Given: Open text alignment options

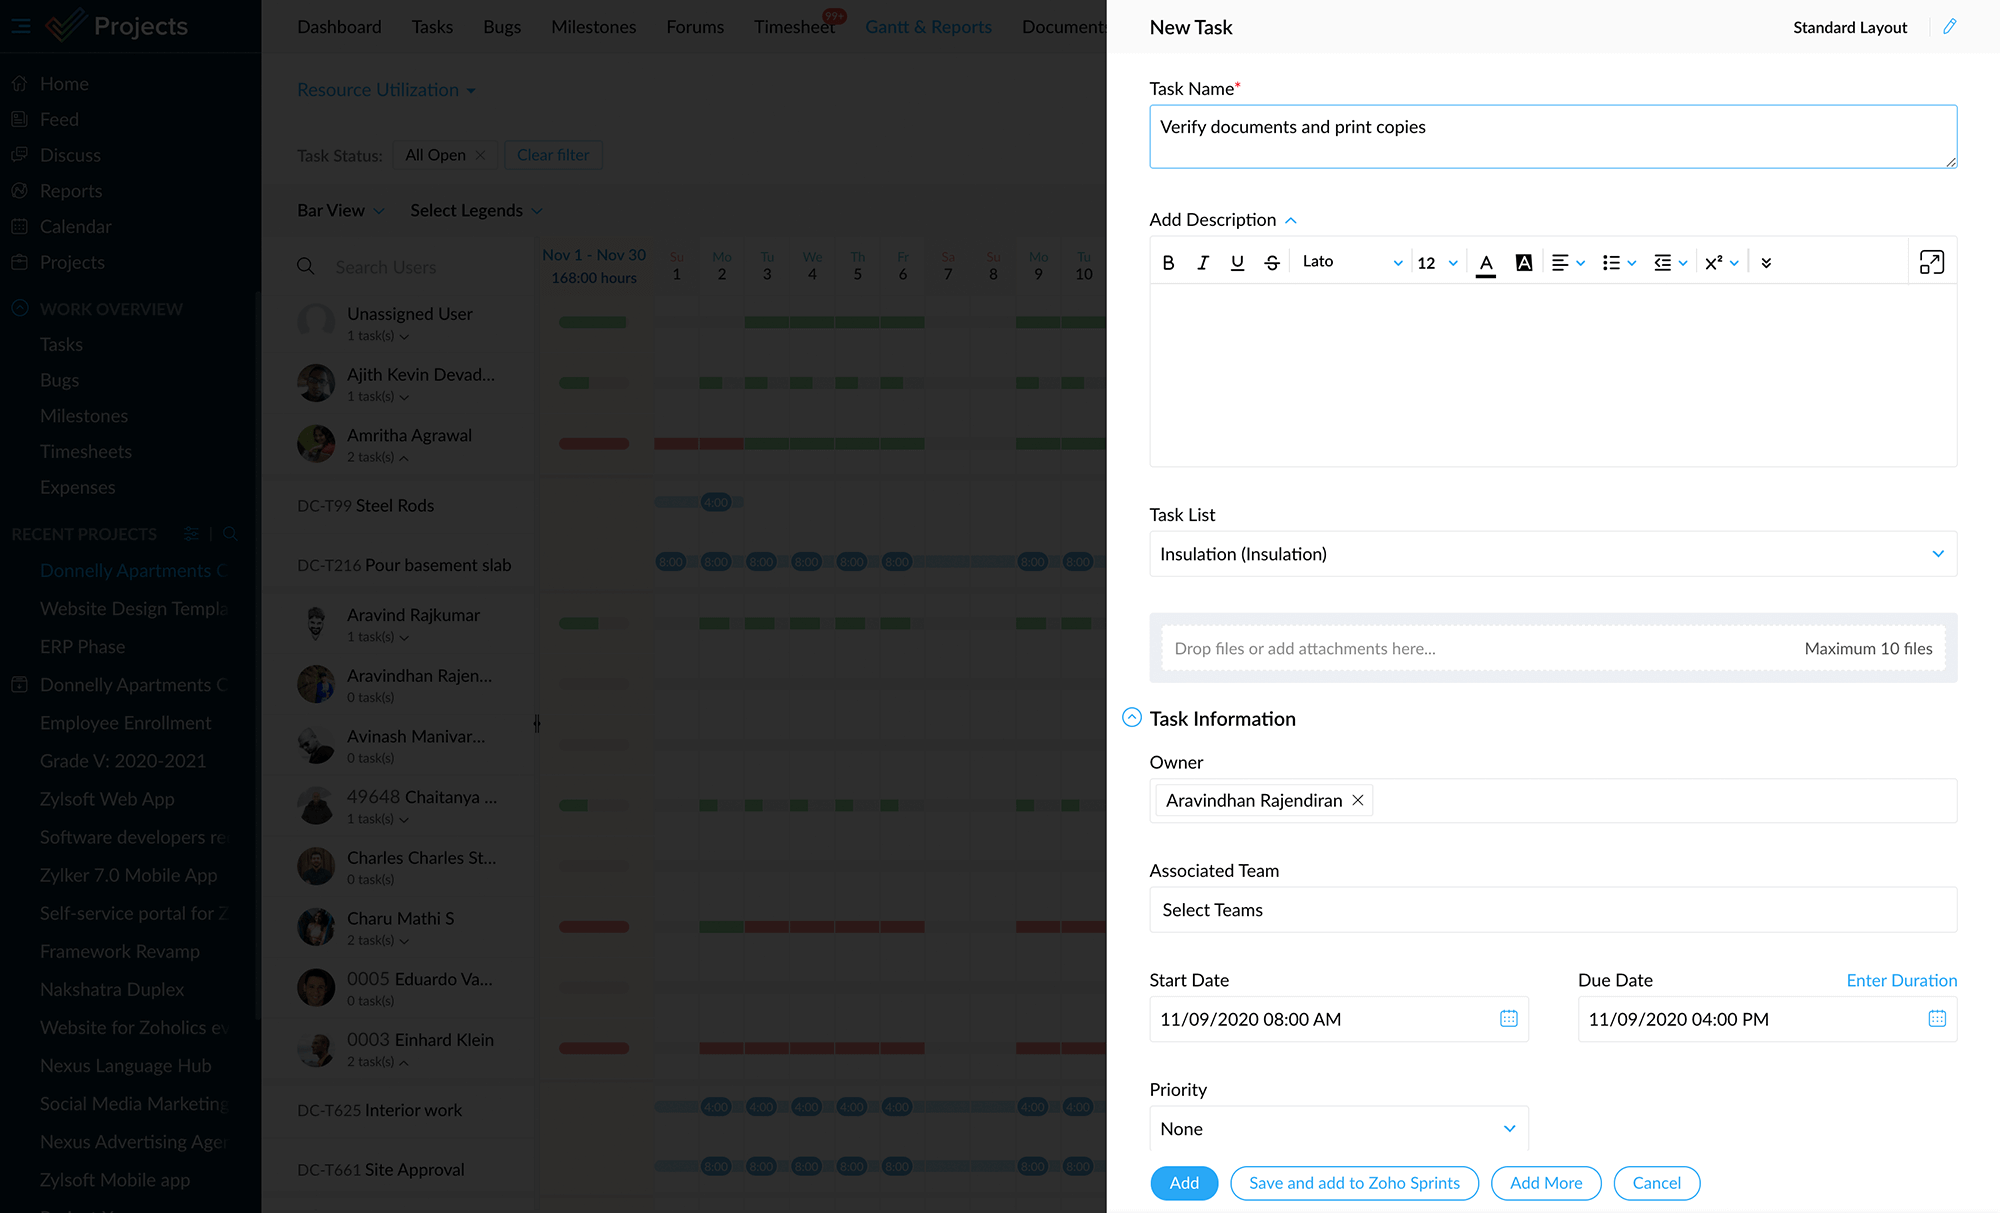Looking at the screenshot, I should [1568, 262].
